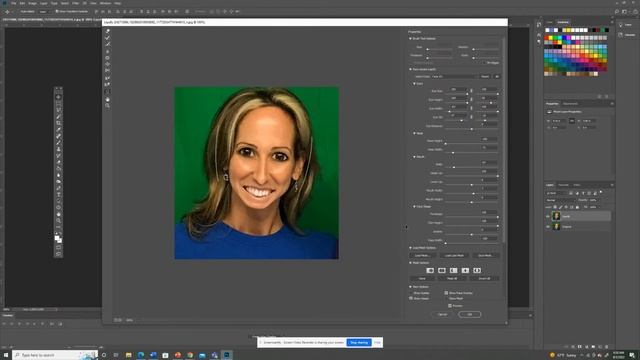Toggle the Show Mesh checkbox
Image resolution: width=640 pixels, height=360 pixels.
(446, 298)
